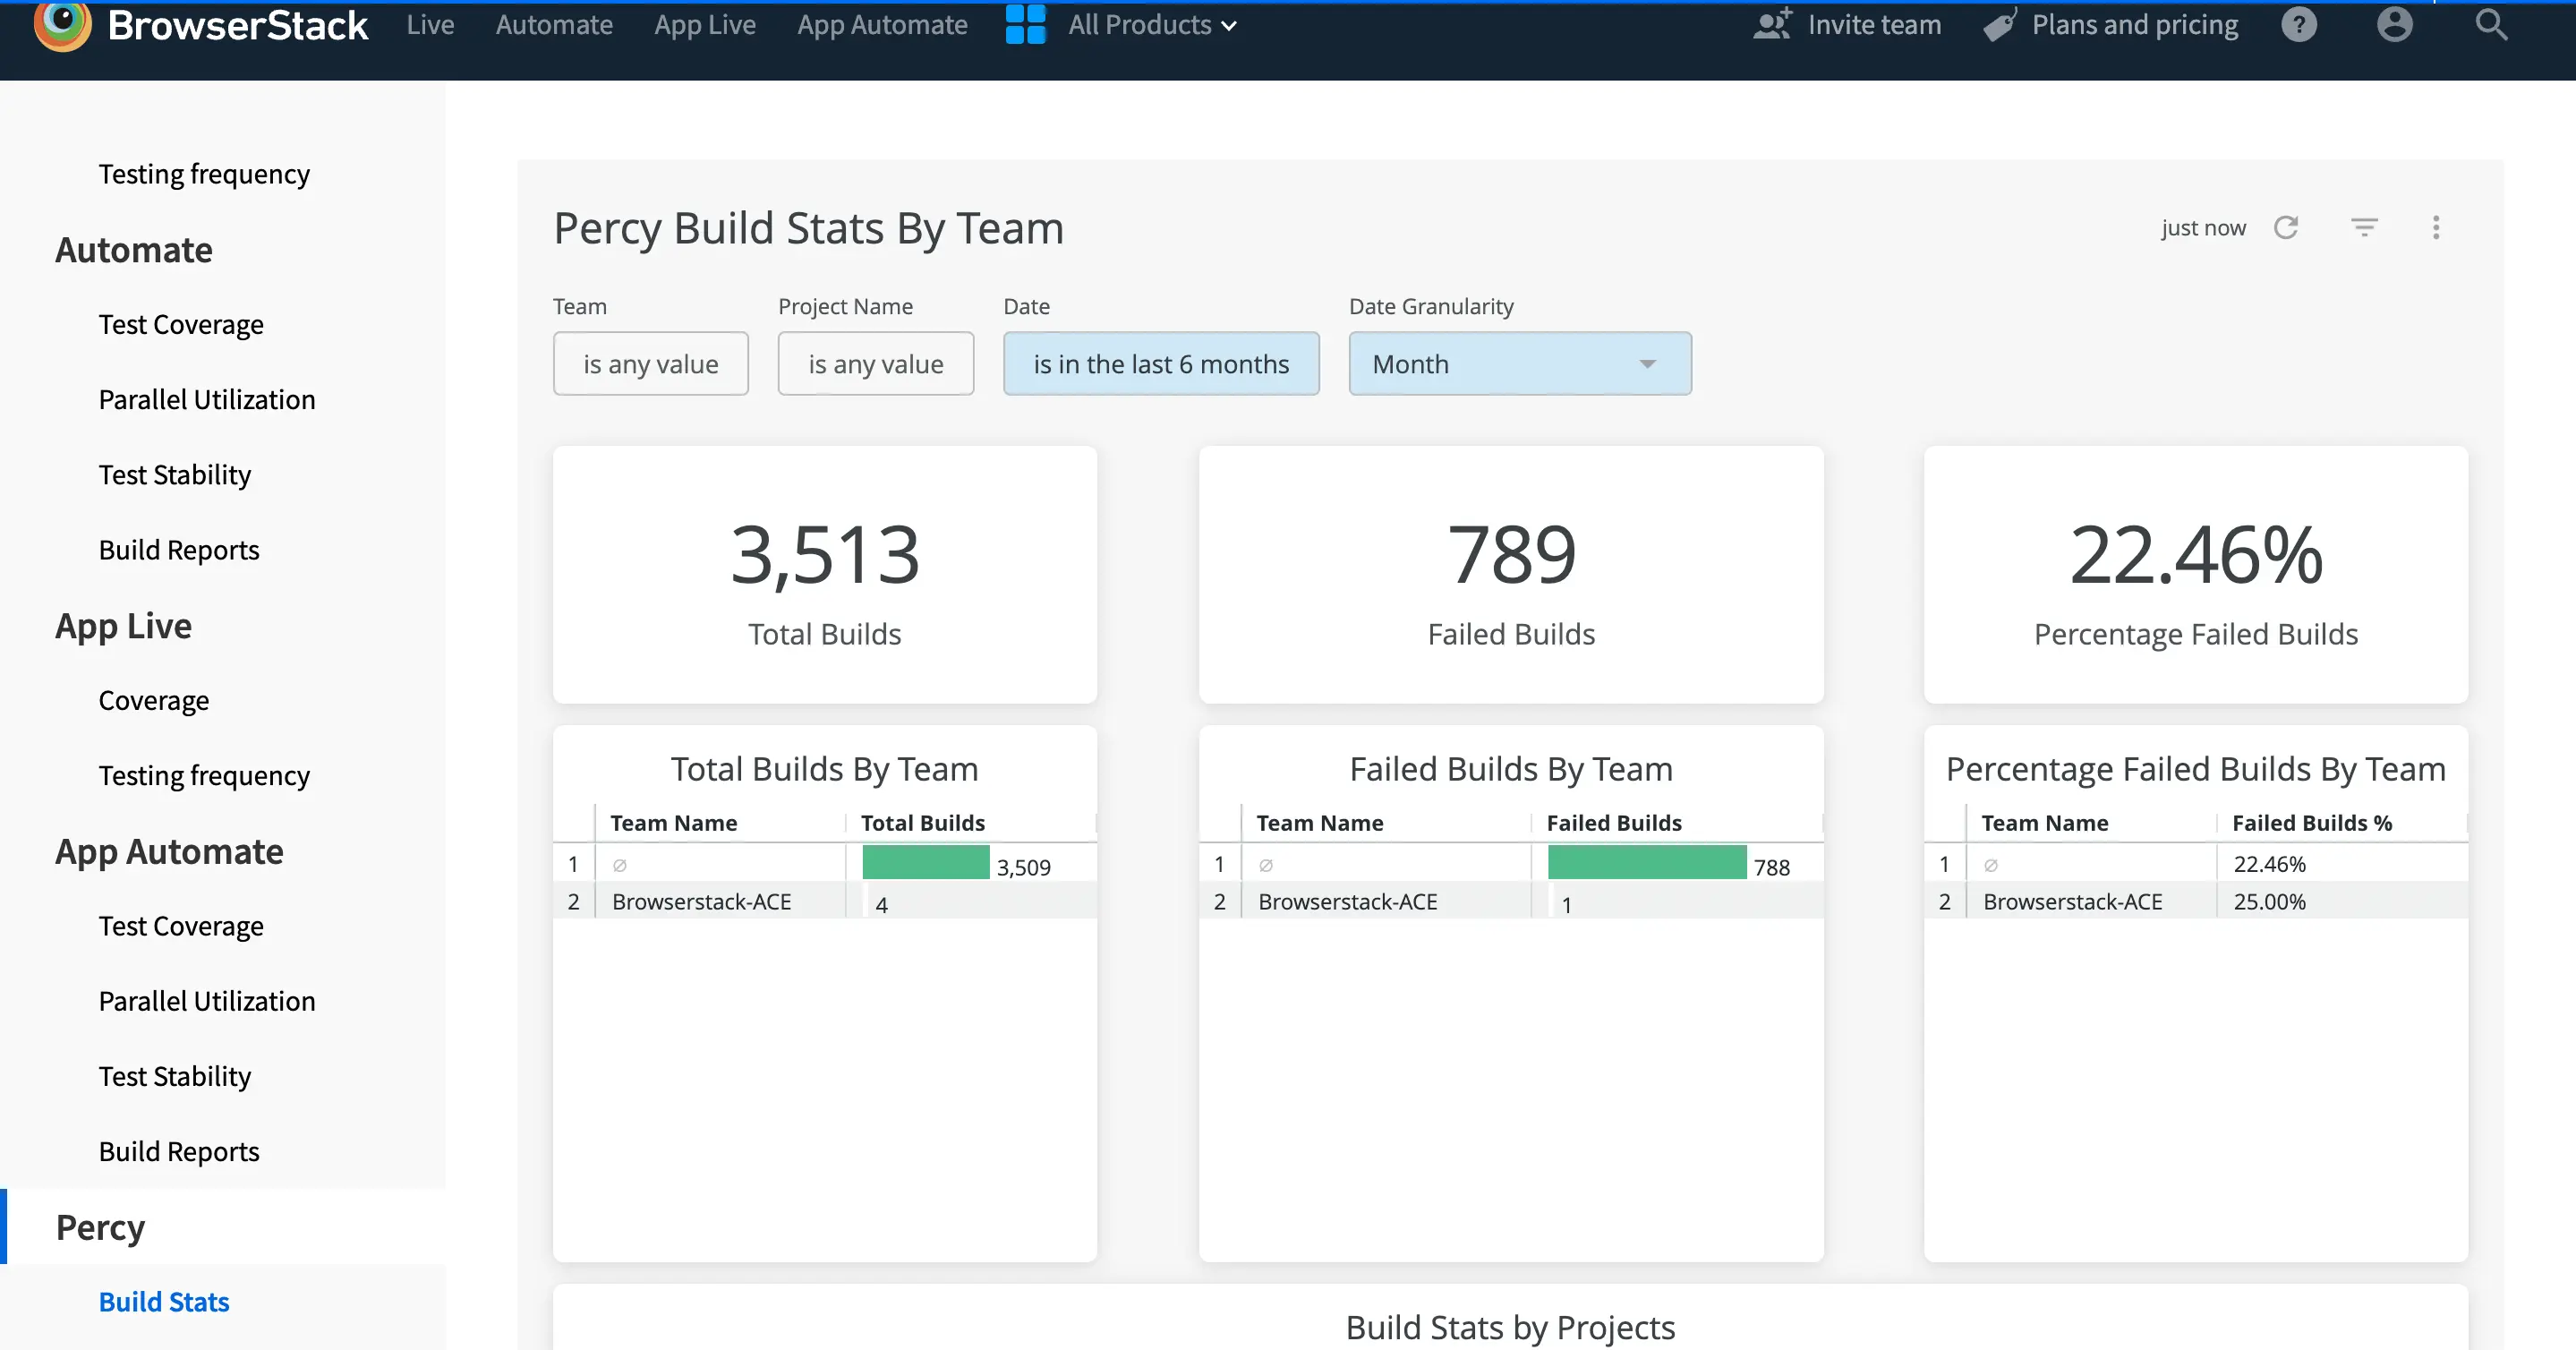Open the Project Name filter value field

[x=875, y=364]
